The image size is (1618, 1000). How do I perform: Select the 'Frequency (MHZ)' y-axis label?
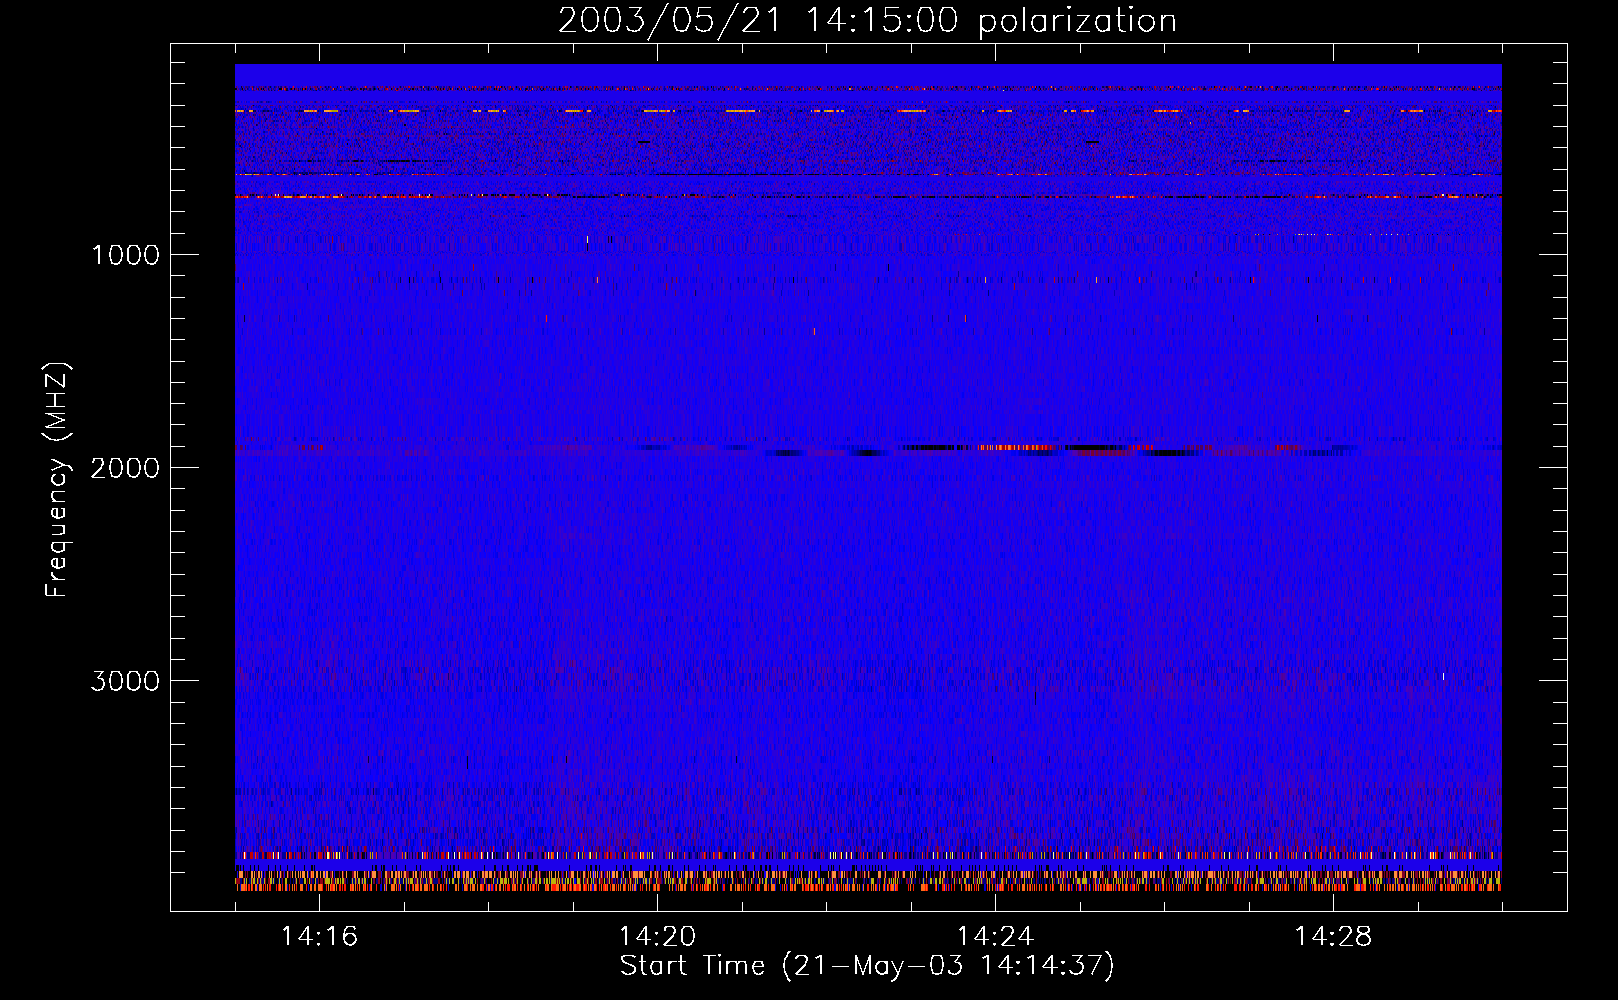tap(57, 480)
